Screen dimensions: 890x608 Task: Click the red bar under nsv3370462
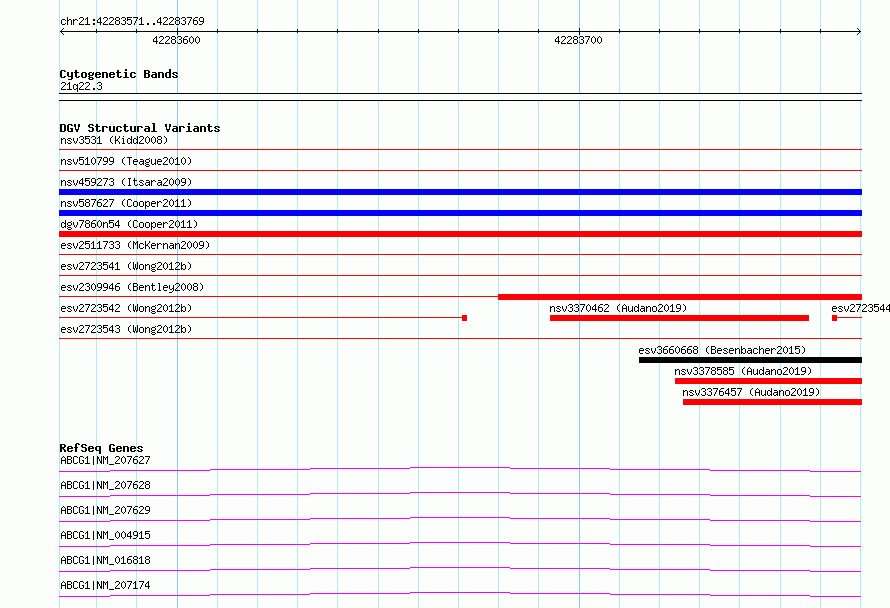pos(679,318)
